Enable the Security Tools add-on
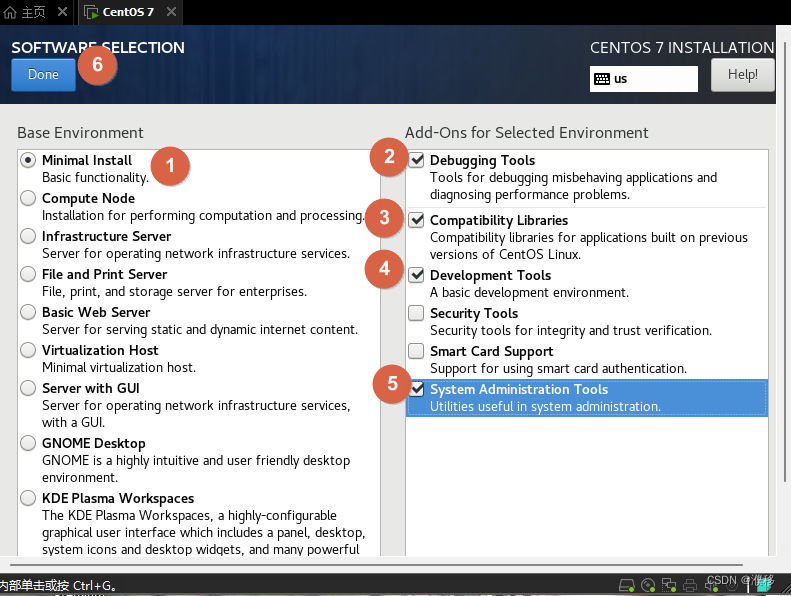The width and height of the screenshot is (791, 596). coord(416,313)
